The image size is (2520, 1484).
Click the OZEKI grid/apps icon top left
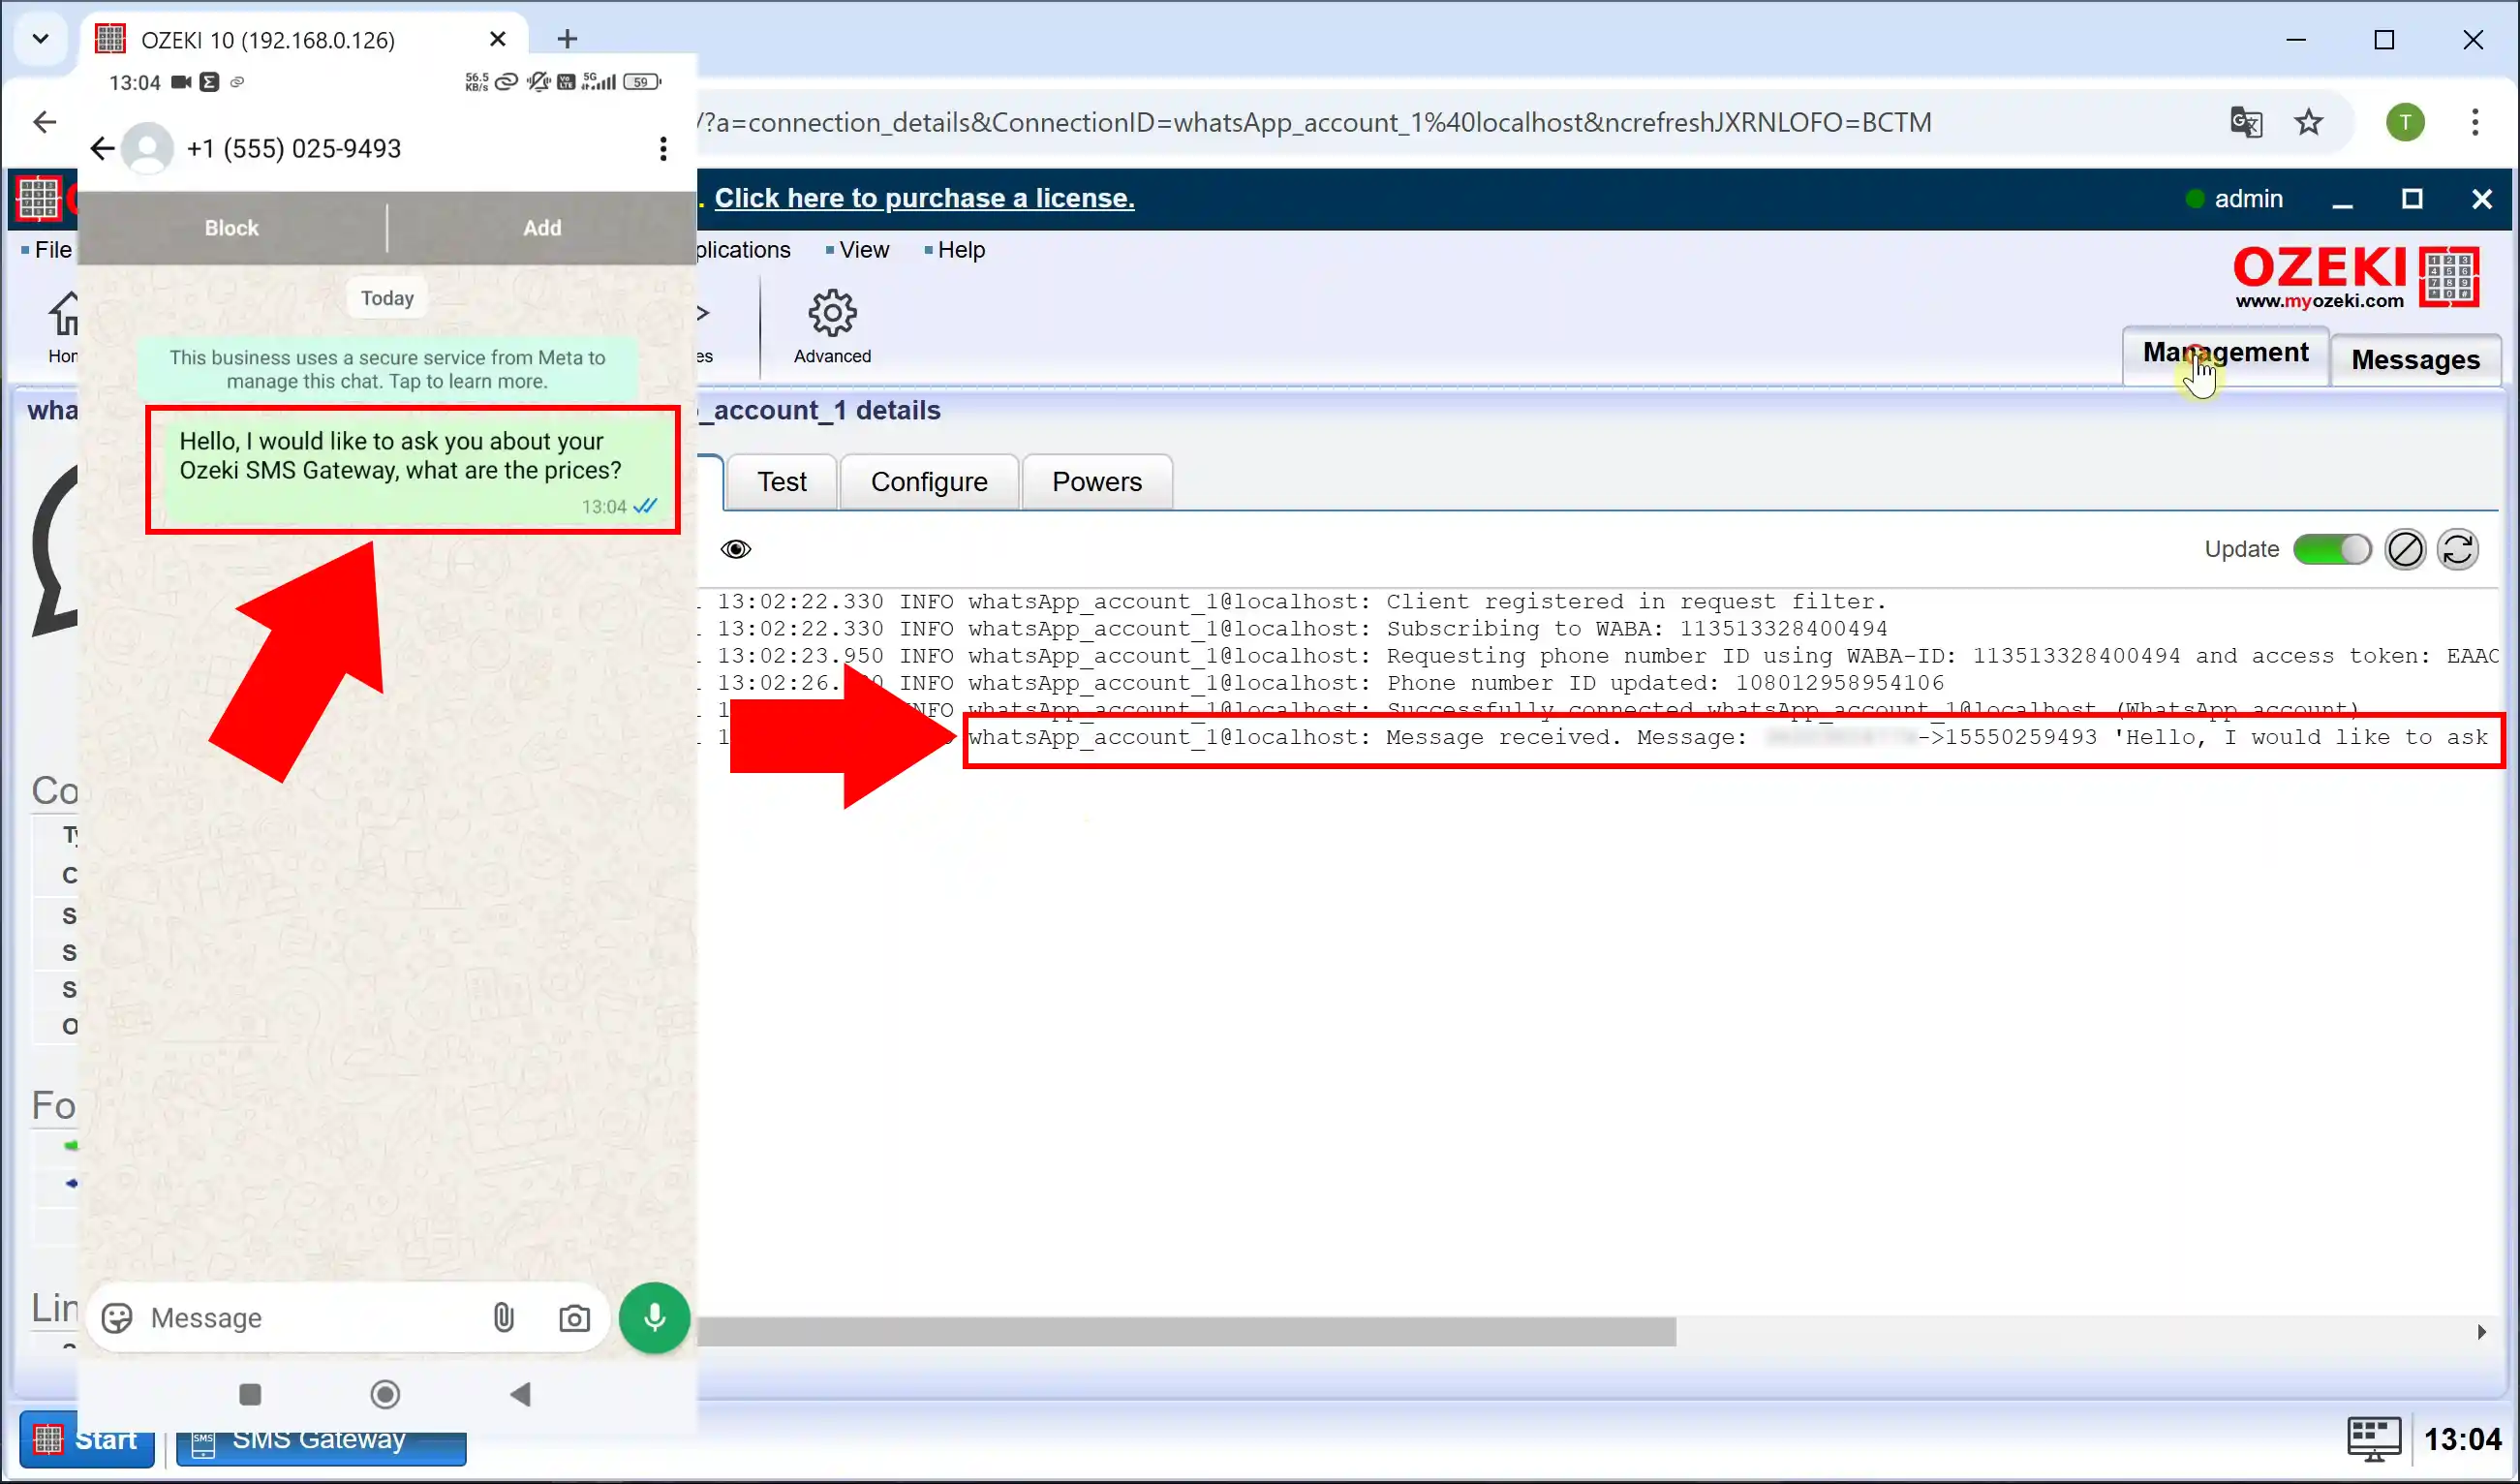point(41,198)
